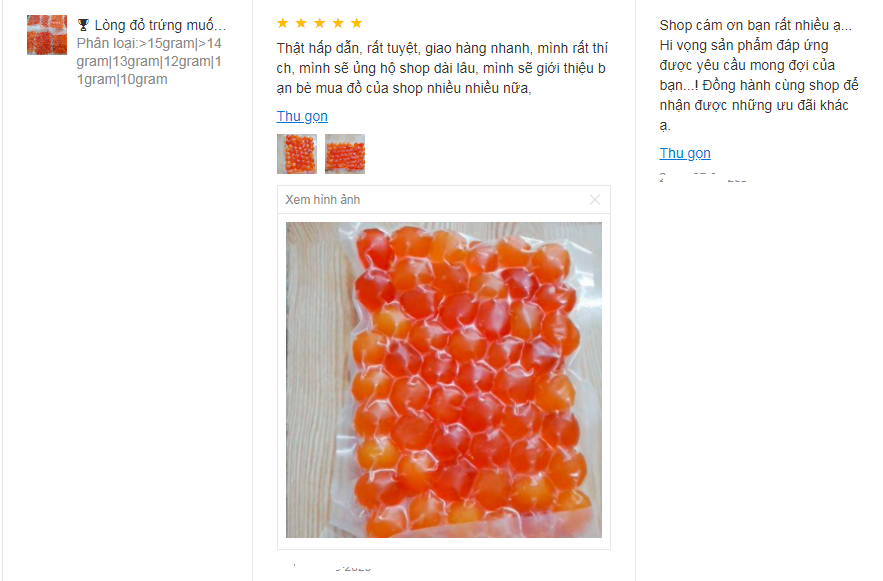This screenshot has height=581, width=883.
Task: Collapse the shop reply via Thu gọn
Action: click(x=685, y=153)
